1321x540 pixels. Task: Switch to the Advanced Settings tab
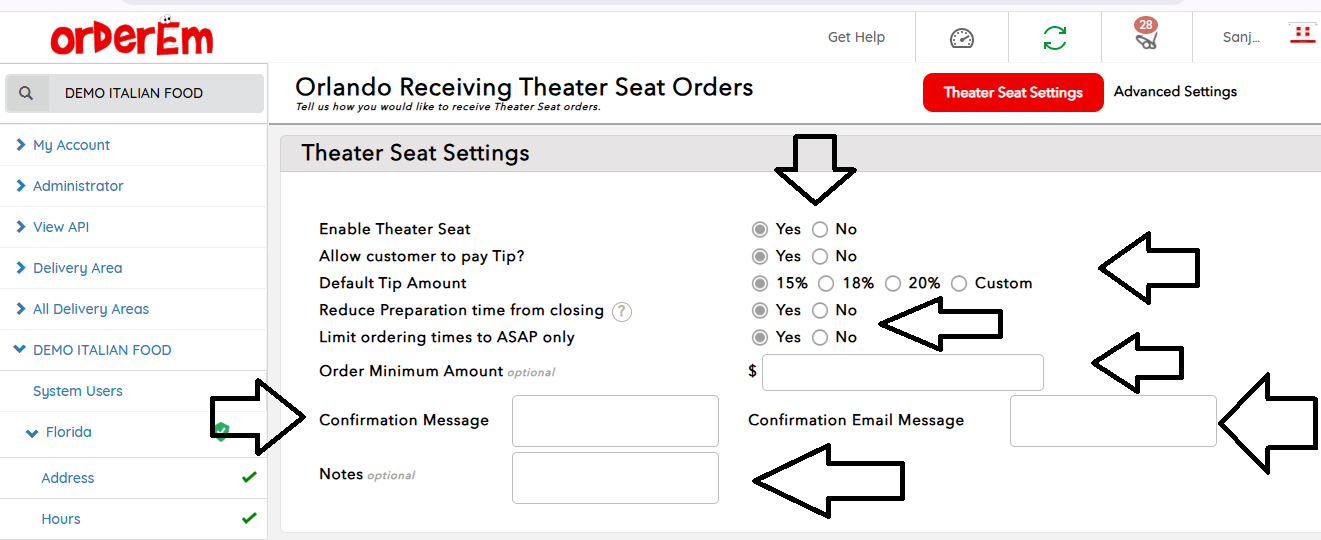click(1175, 92)
